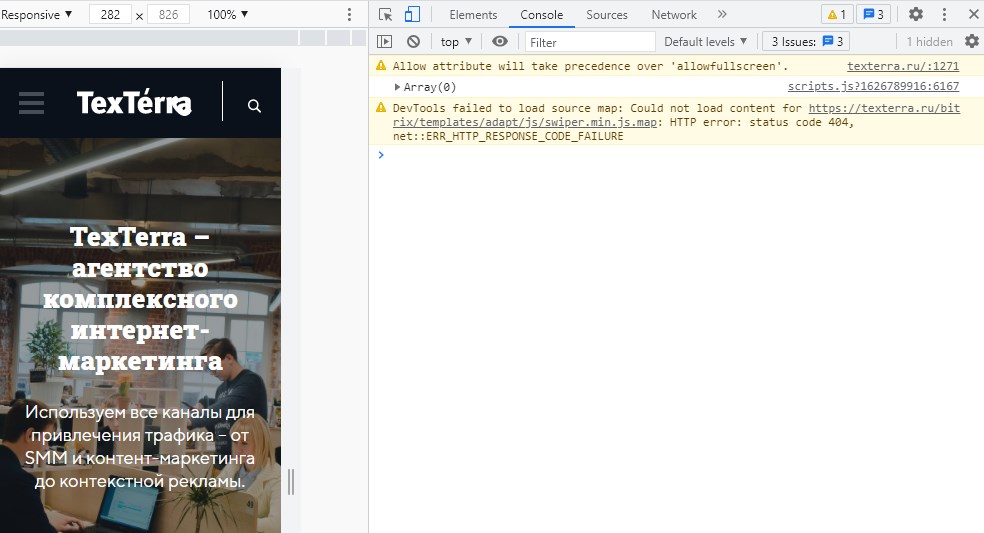Click the 3 Issues button

(808, 41)
